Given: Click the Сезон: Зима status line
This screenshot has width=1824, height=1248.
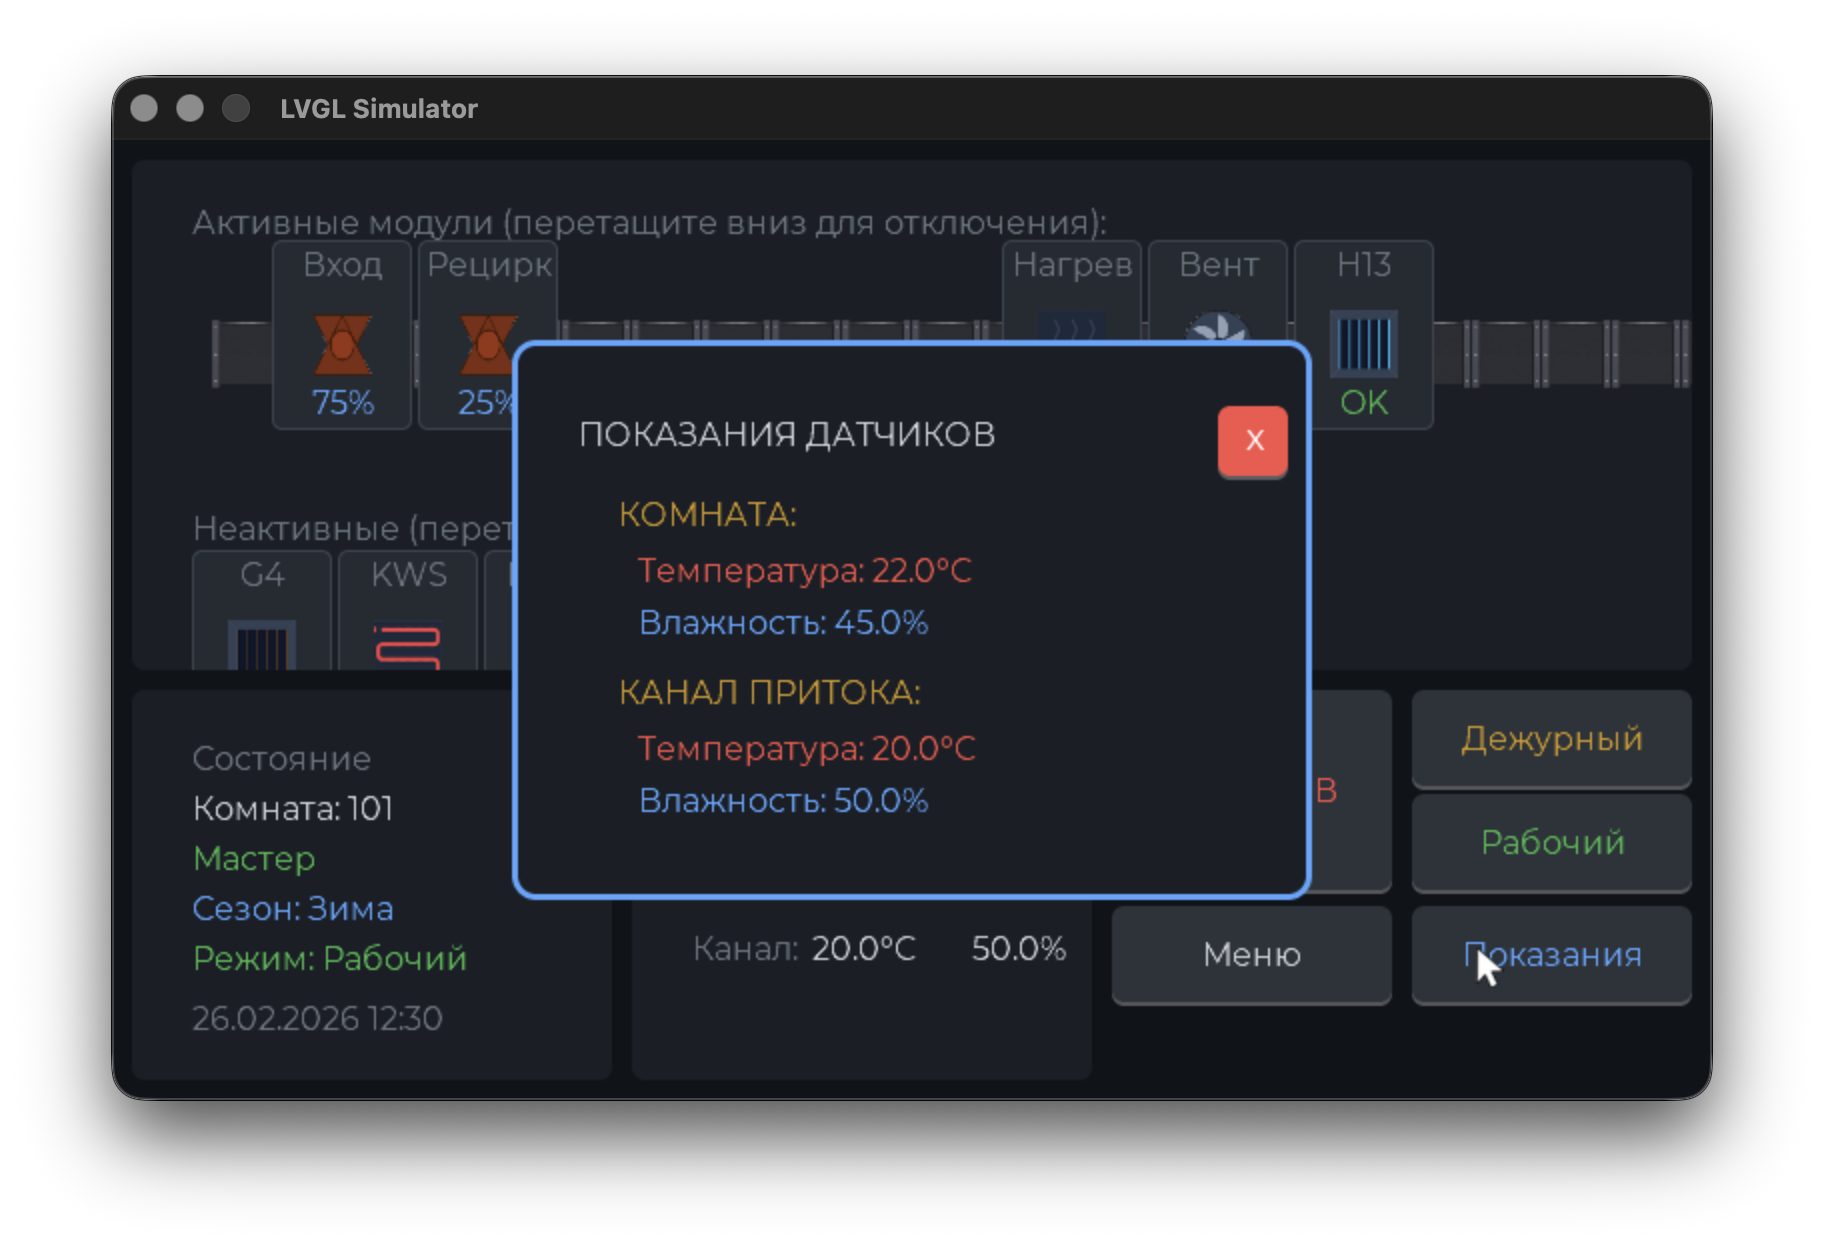Looking at the screenshot, I should point(293,909).
